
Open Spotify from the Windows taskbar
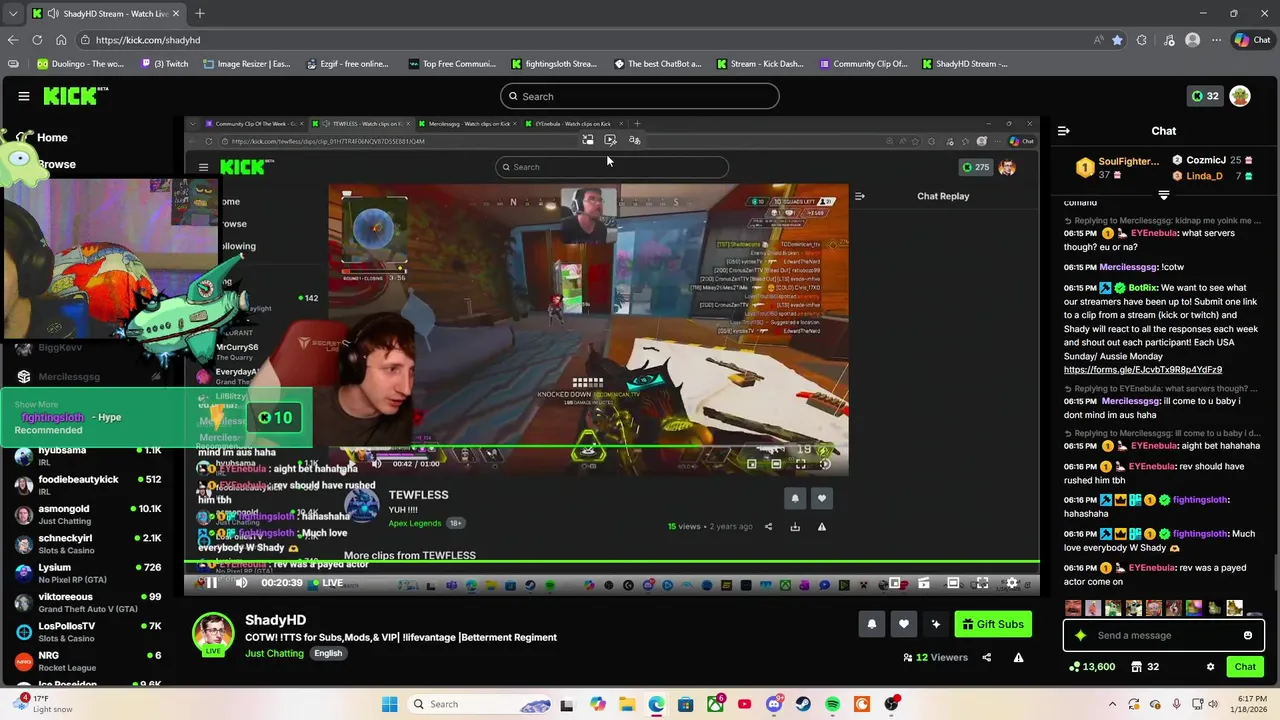click(x=833, y=704)
